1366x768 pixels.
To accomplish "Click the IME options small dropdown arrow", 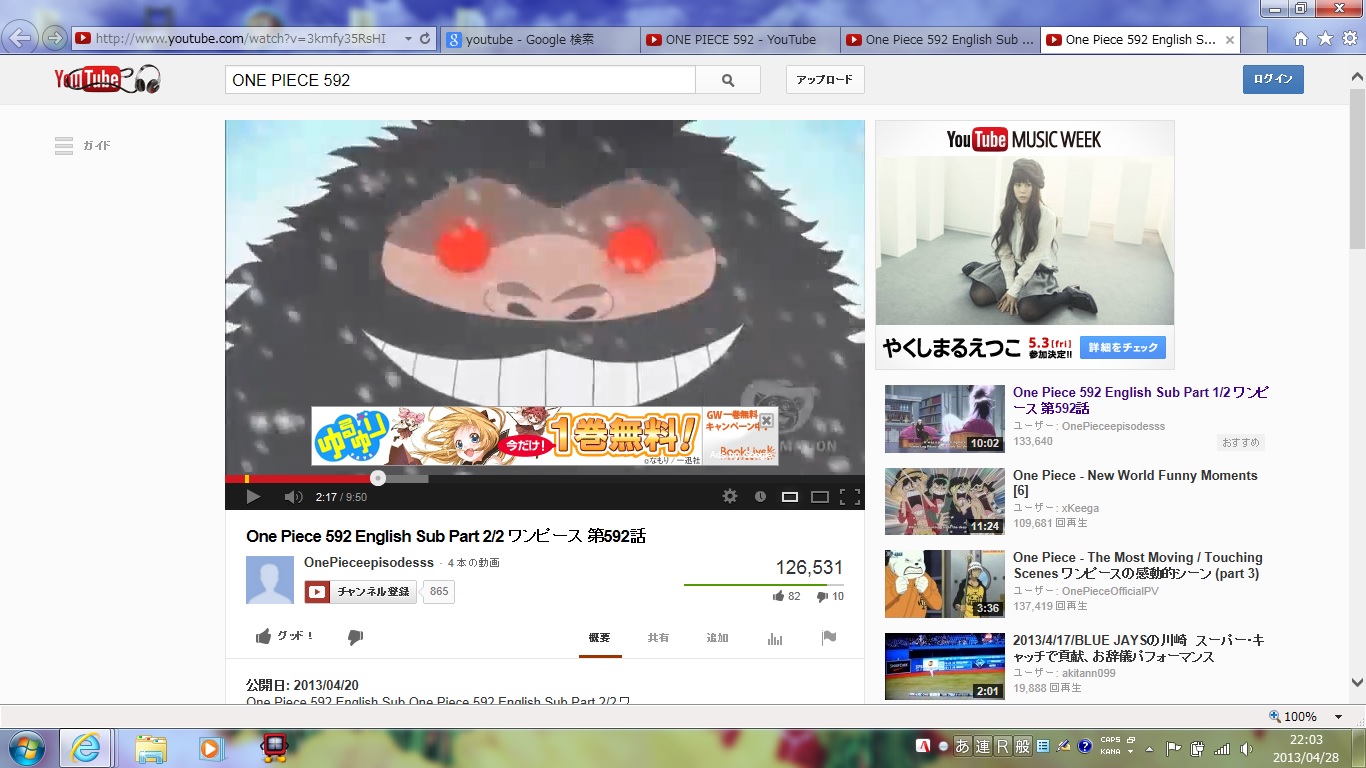I will click(1130, 751).
